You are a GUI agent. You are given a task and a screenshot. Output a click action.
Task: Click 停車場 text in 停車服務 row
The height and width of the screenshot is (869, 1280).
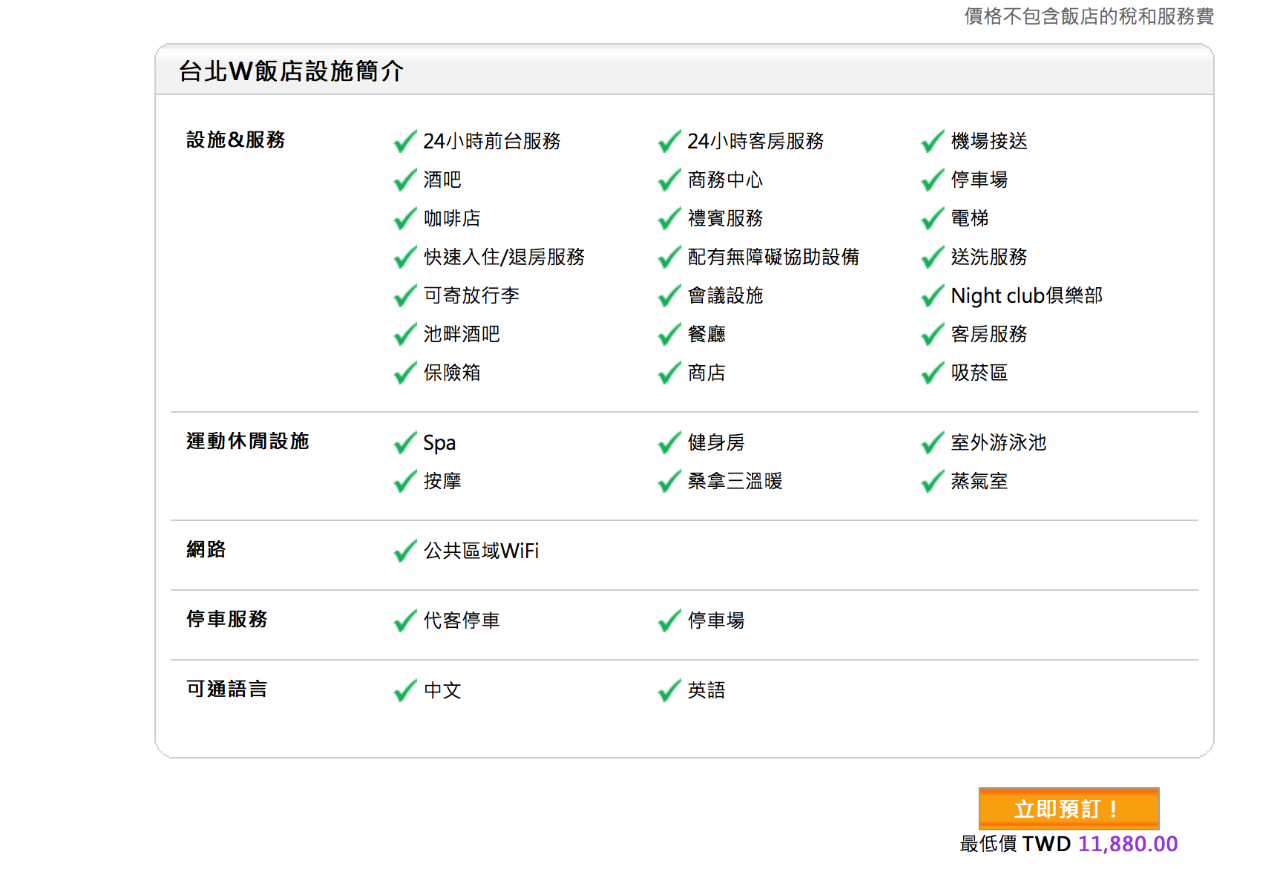point(716,621)
